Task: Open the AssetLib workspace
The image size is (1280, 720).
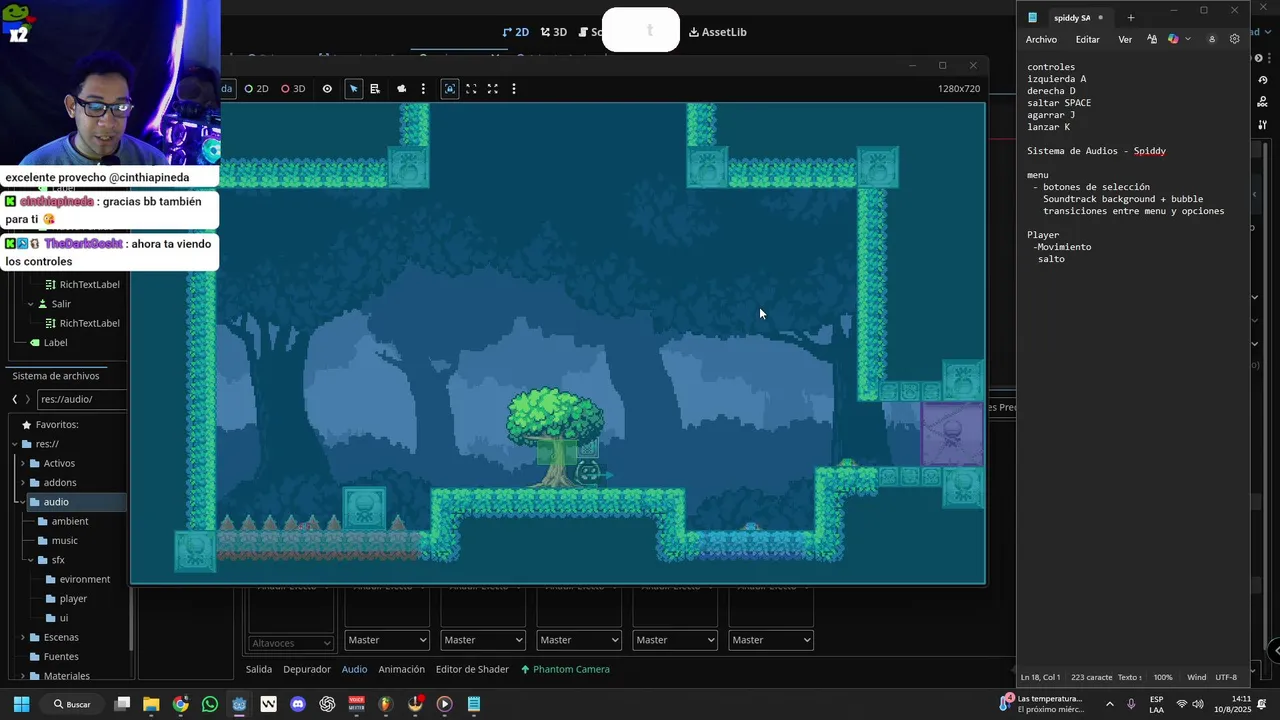Action: click(x=718, y=32)
